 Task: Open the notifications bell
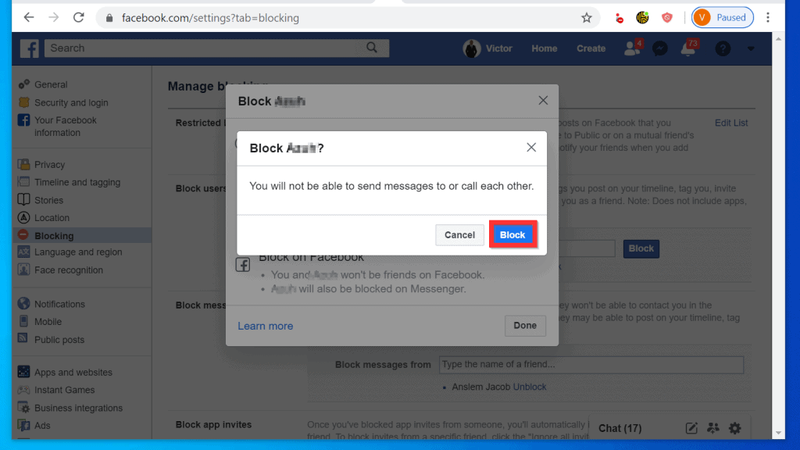click(688, 48)
